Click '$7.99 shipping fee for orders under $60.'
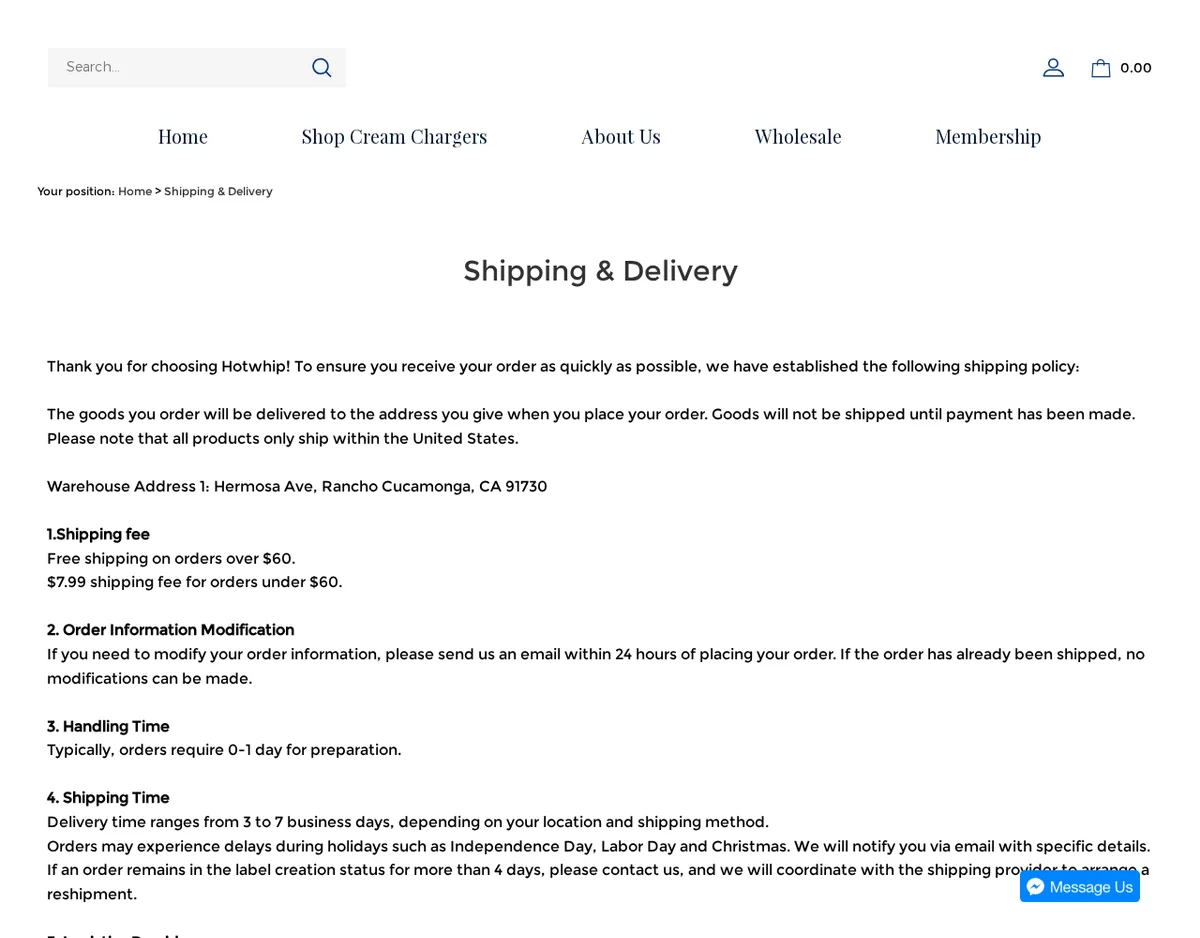 194,582
